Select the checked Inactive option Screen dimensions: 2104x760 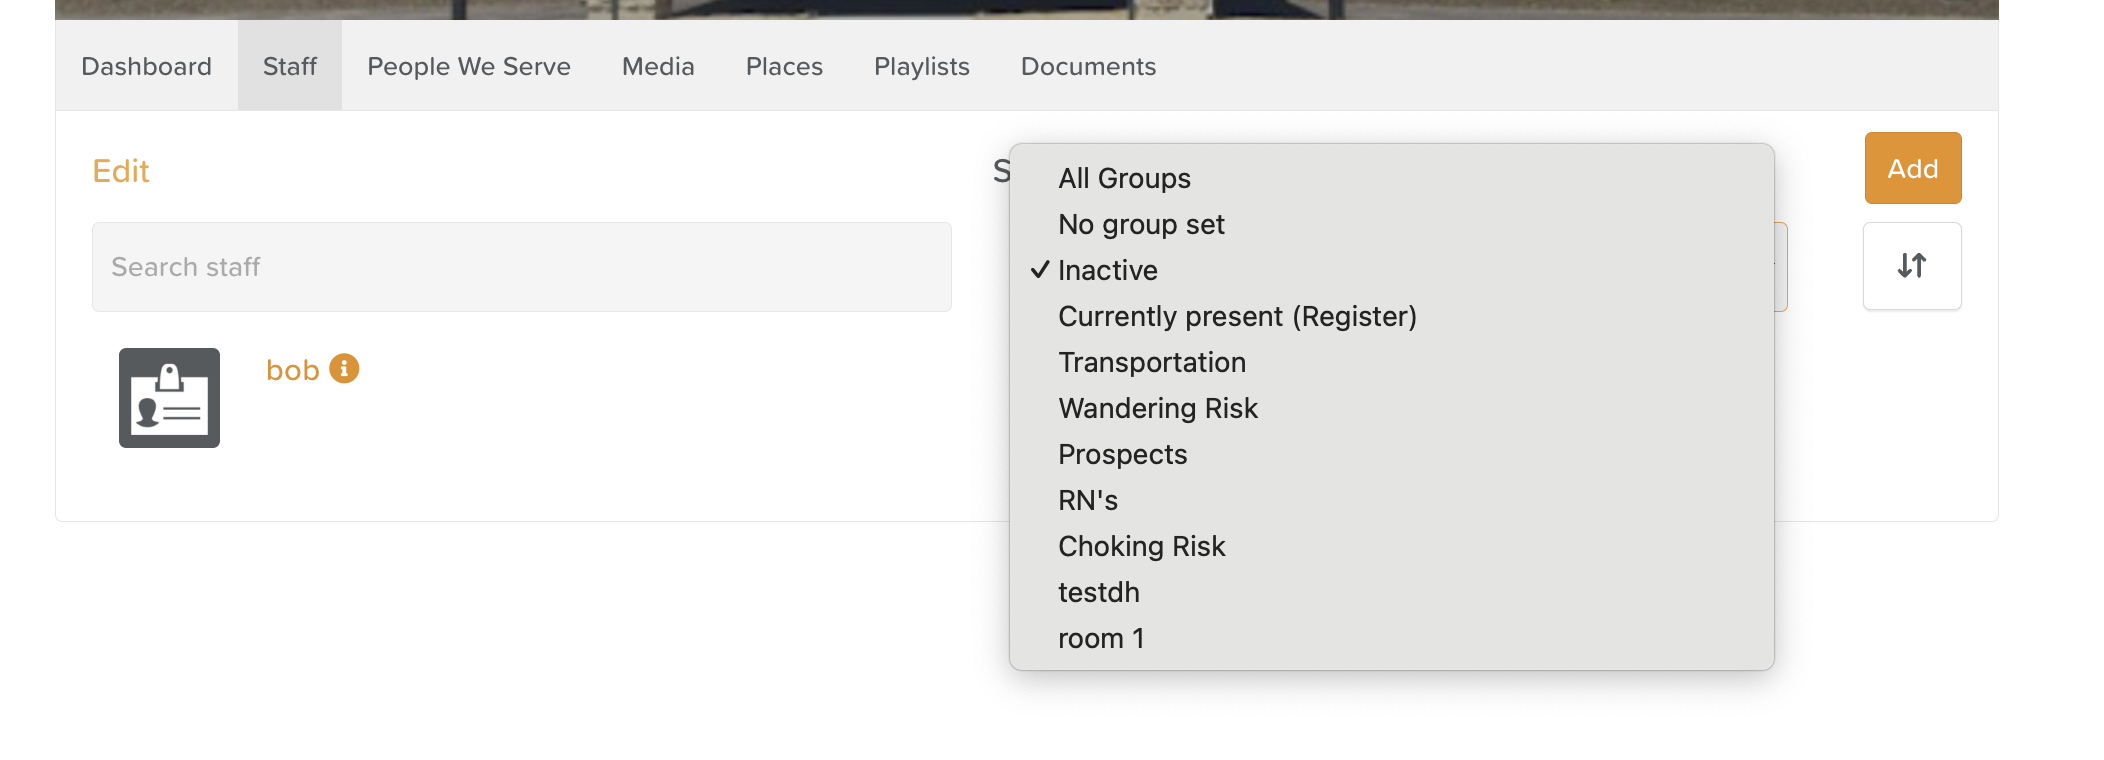coord(1107,270)
